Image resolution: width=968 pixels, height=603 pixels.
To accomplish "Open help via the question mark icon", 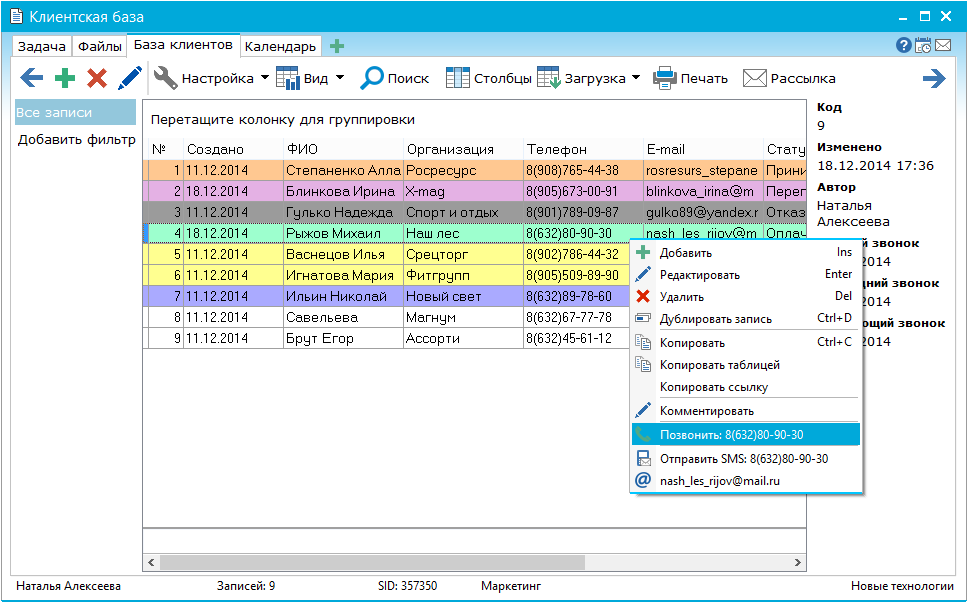I will pyautogui.click(x=903, y=46).
